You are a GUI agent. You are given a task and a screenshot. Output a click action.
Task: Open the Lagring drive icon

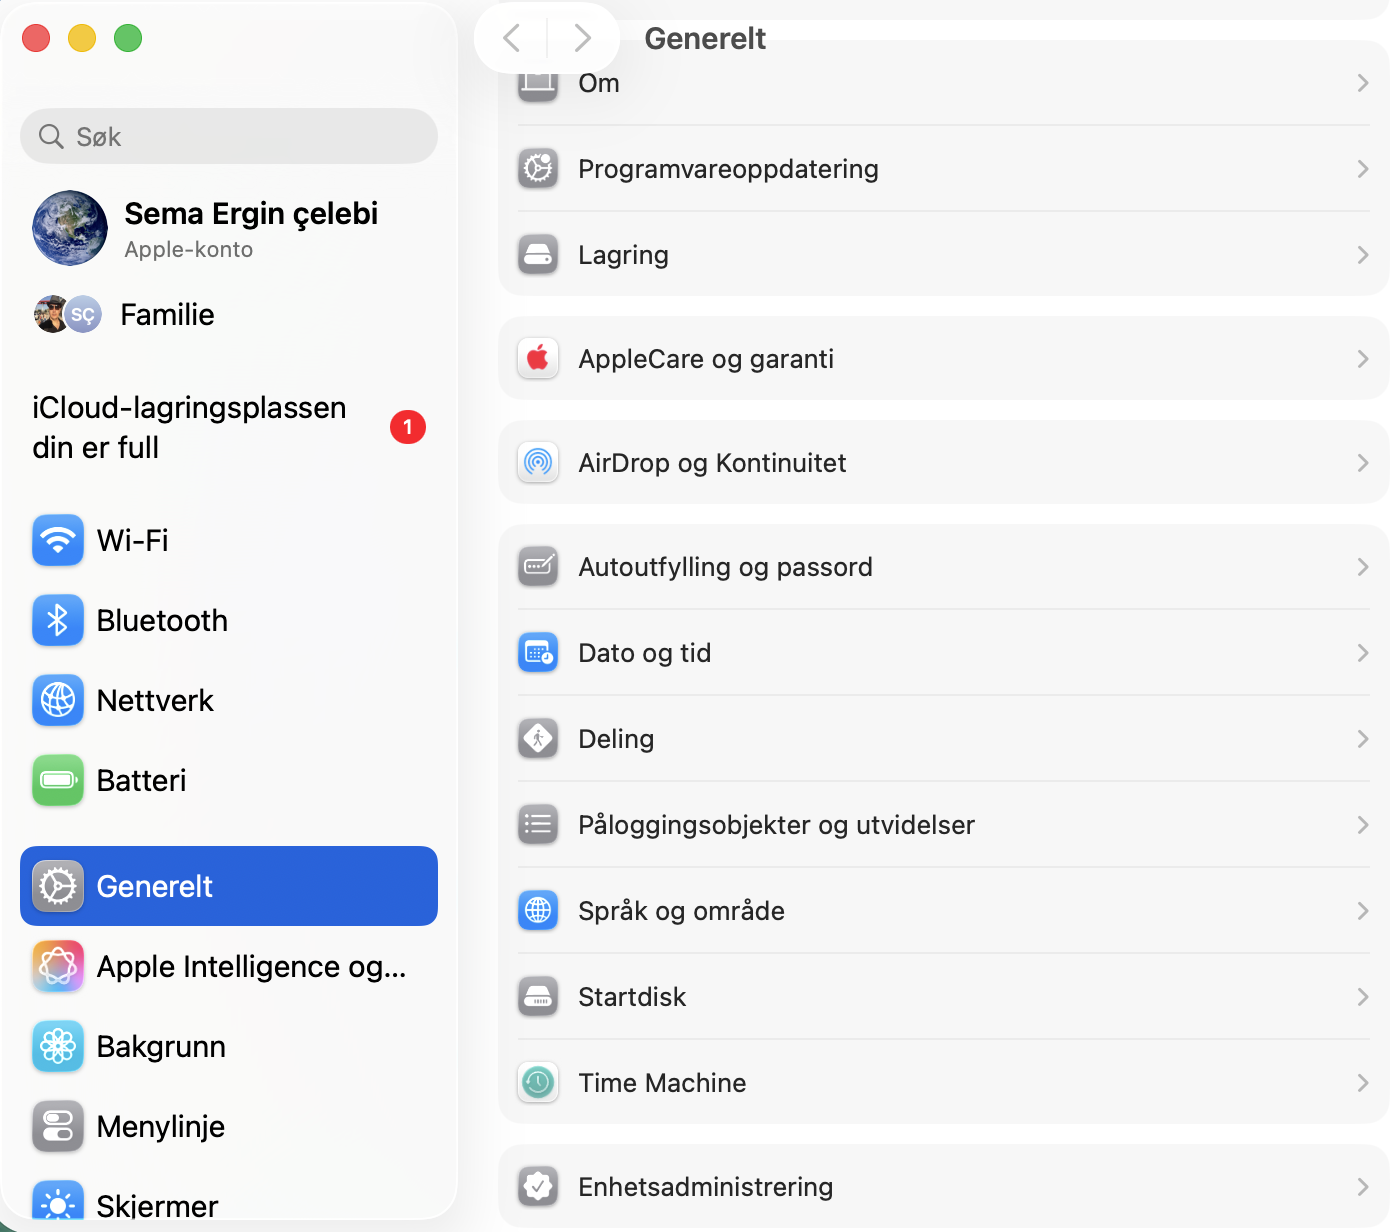click(538, 255)
